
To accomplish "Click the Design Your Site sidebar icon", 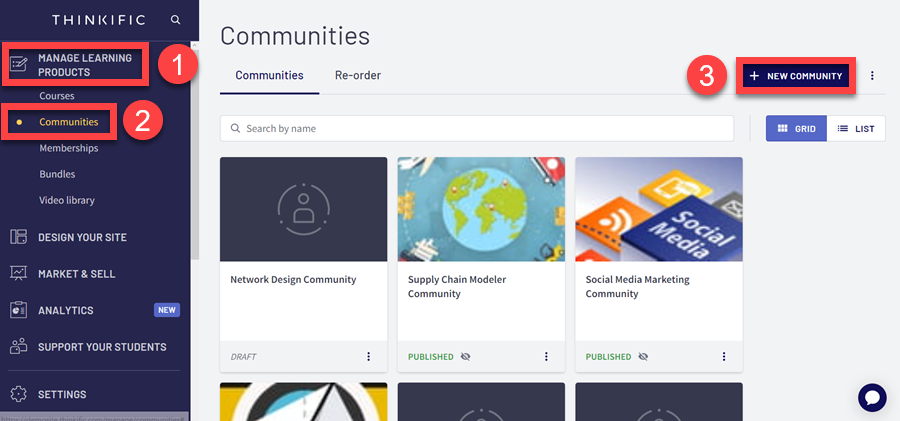I will pyautogui.click(x=18, y=237).
